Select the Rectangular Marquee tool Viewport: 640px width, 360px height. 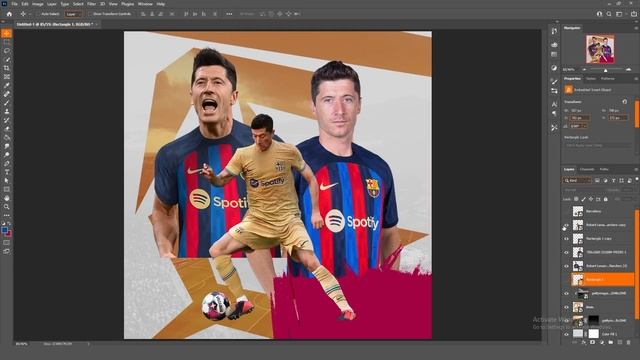[x=7, y=42]
